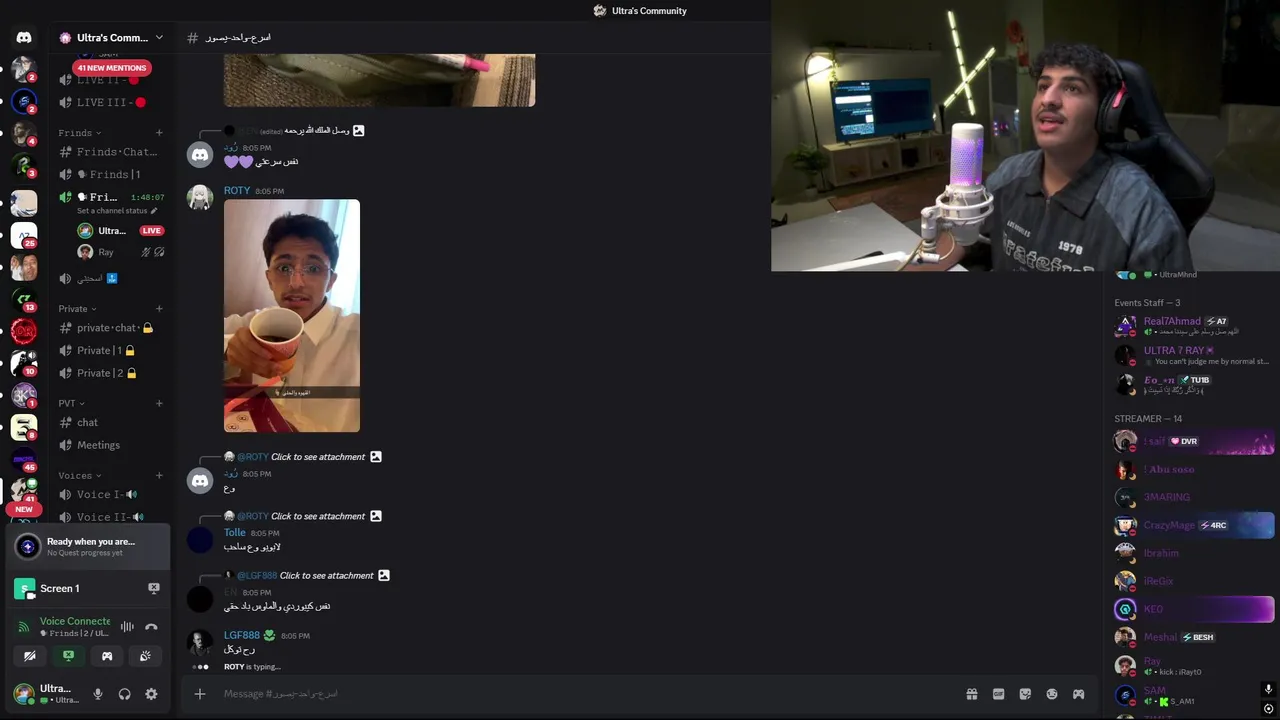This screenshot has width=1280, height=720.
Task: Create channel in Private category
Action: click(x=159, y=309)
